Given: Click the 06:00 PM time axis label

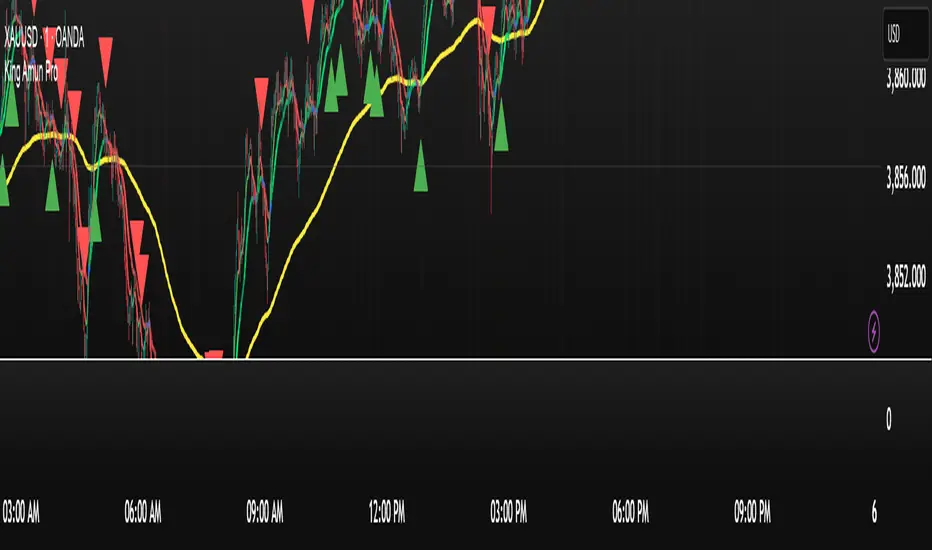Looking at the screenshot, I should [x=631, y=511].
